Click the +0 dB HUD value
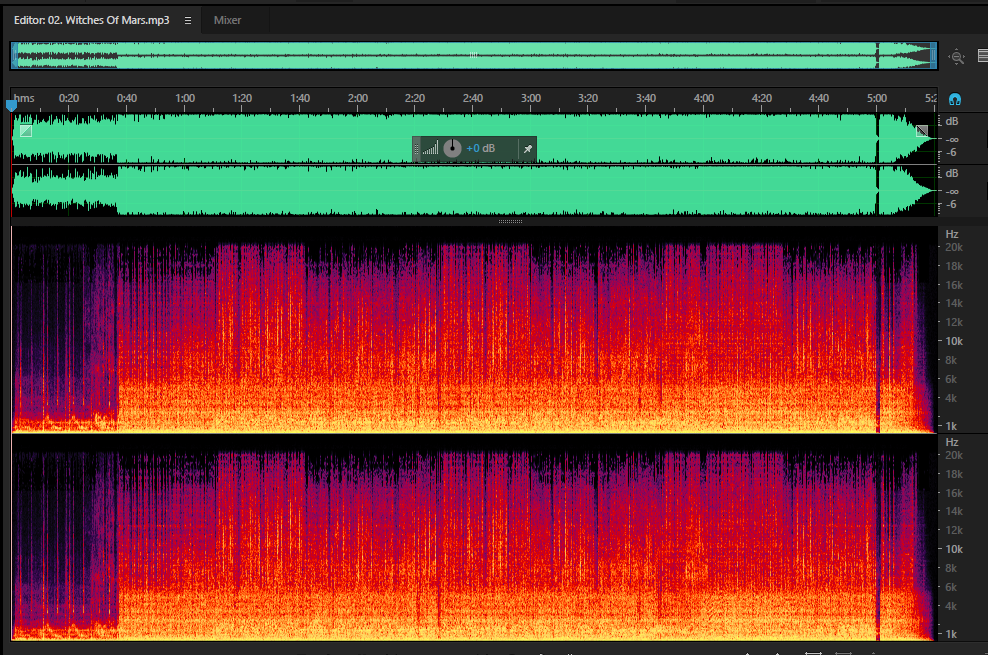Viewport: 988px width, 655px height. (480, 148)
